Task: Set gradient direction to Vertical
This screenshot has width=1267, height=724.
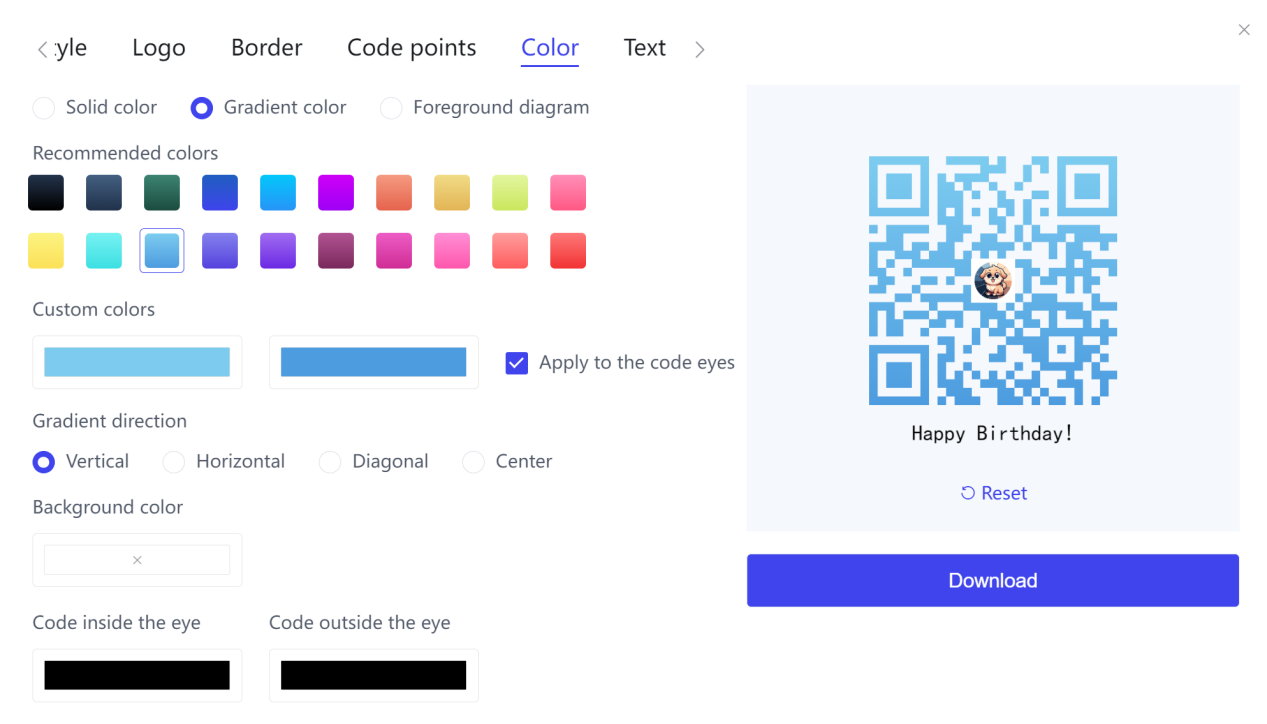Action: click(81, 461)
